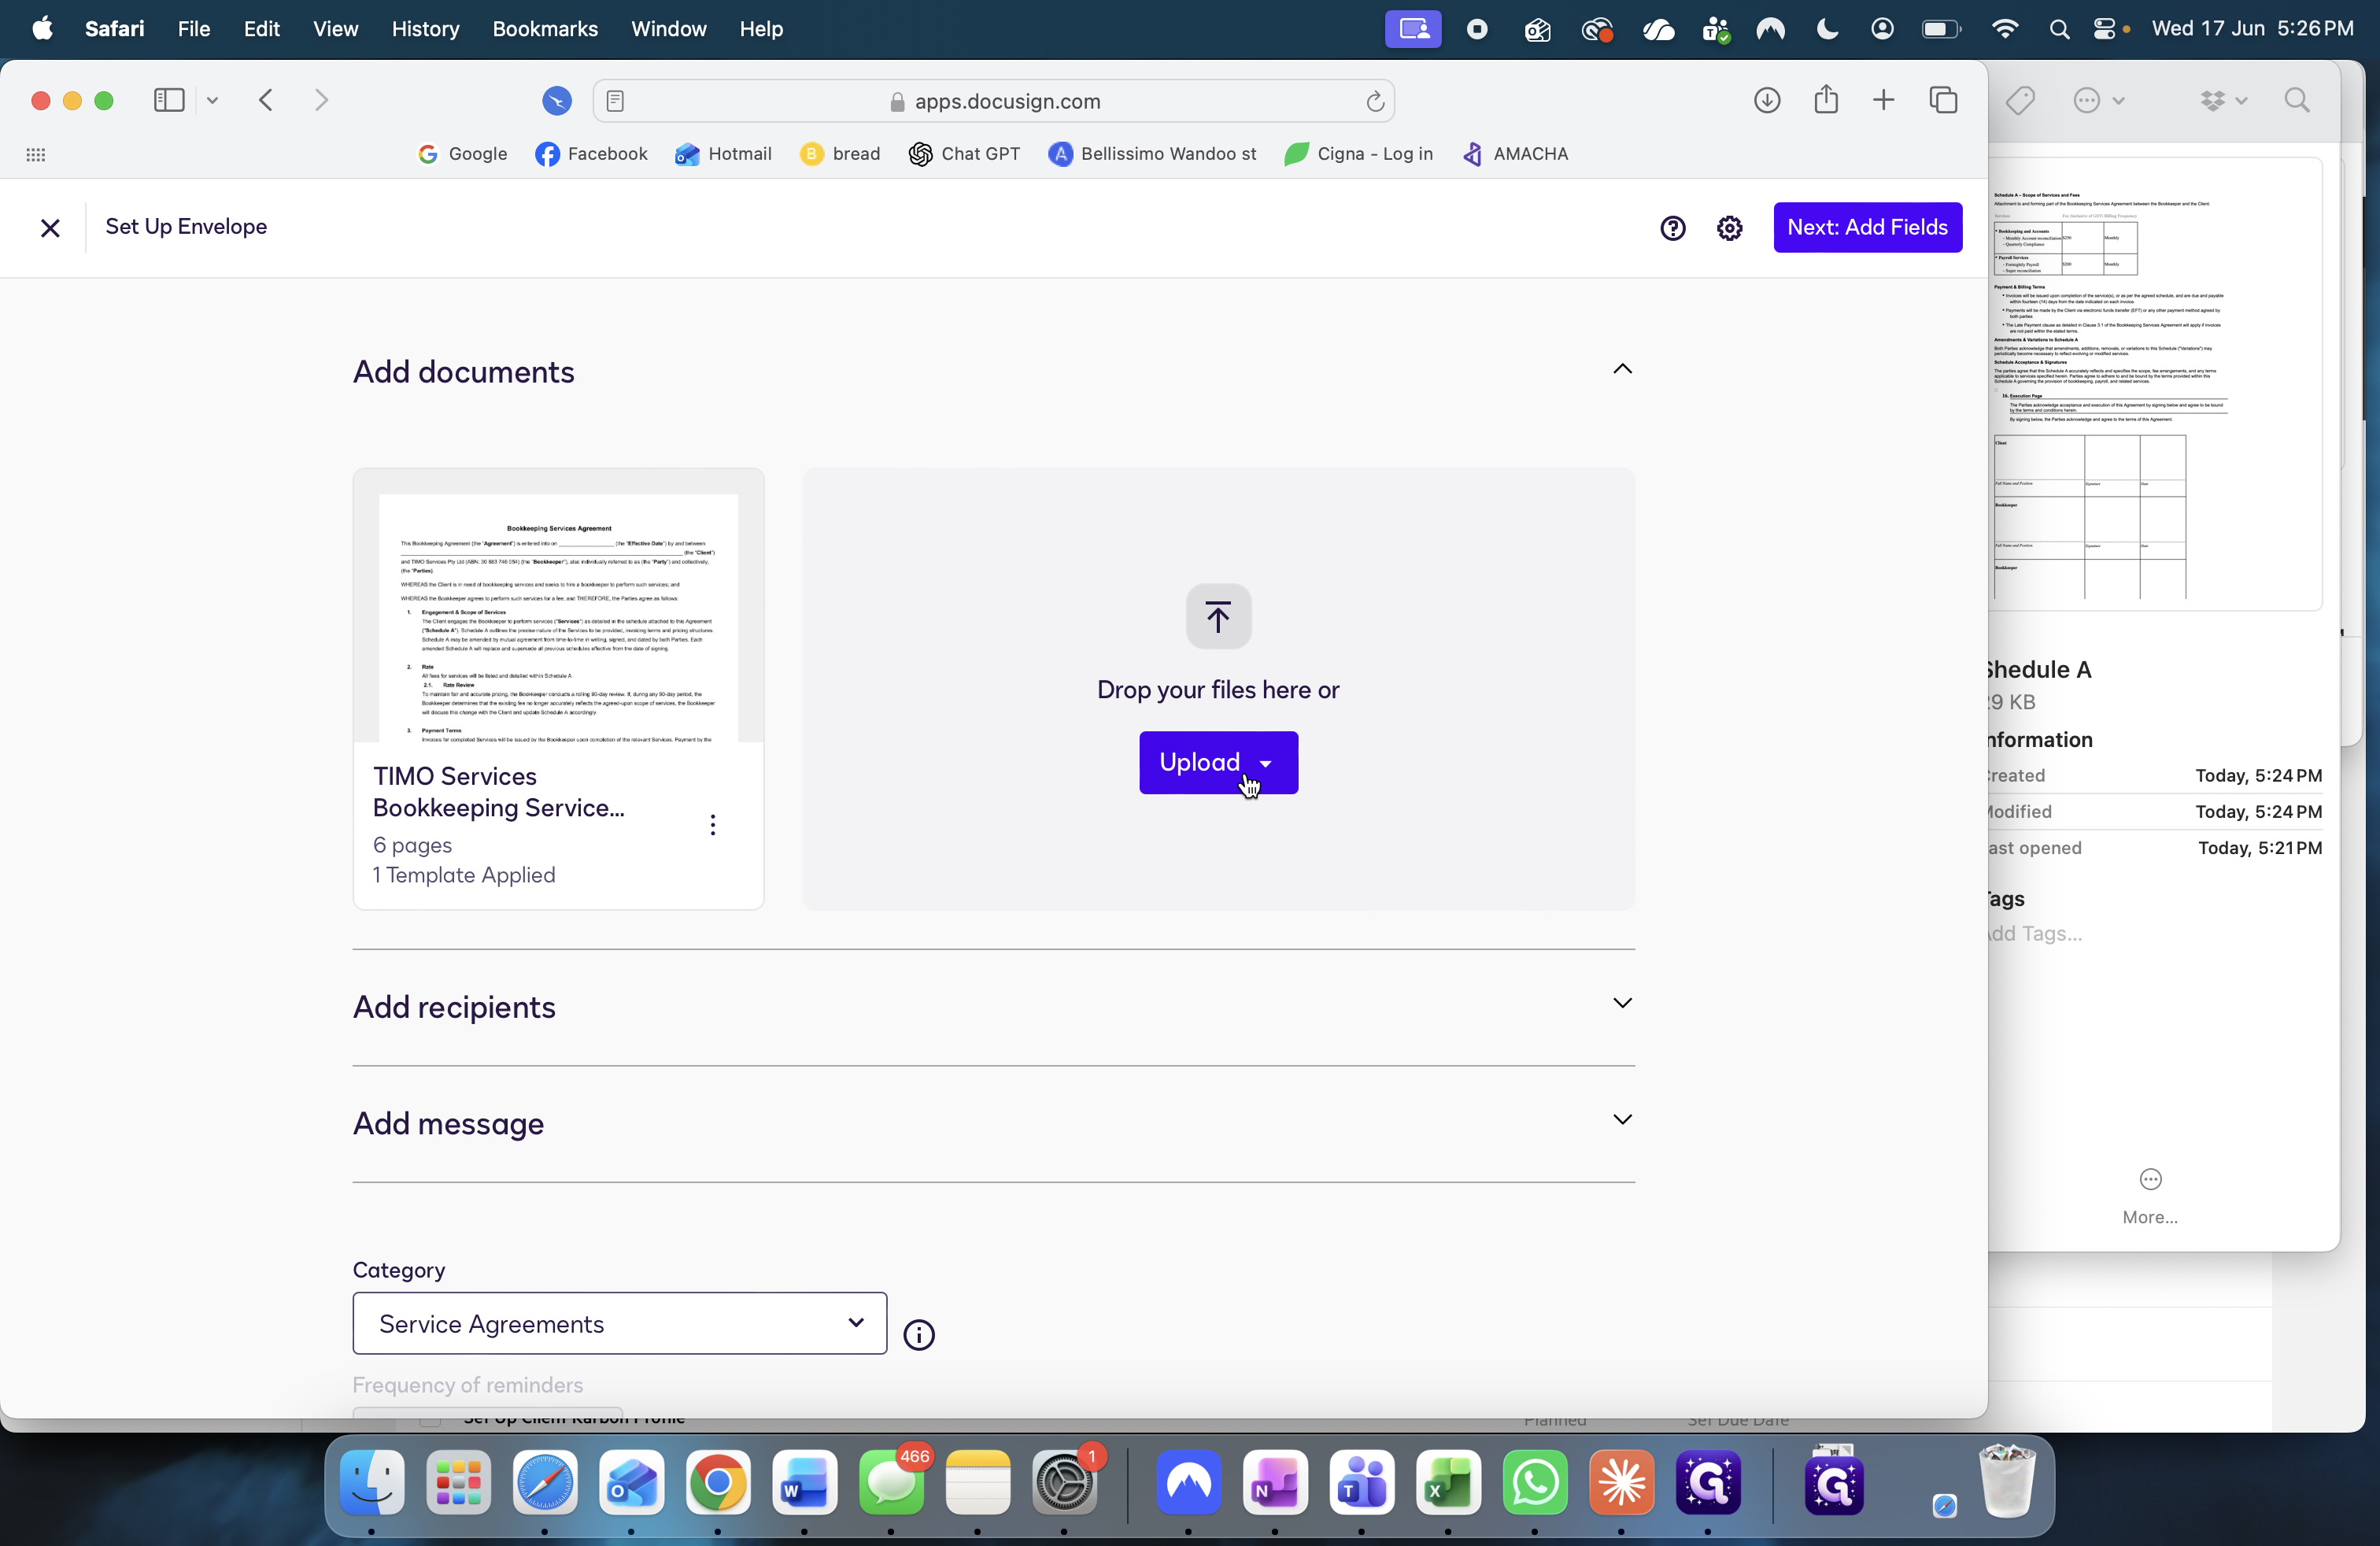Open Safari sidebar options chevron
The height and width of the screenshot is (1546, 2380).
[212, 100]
